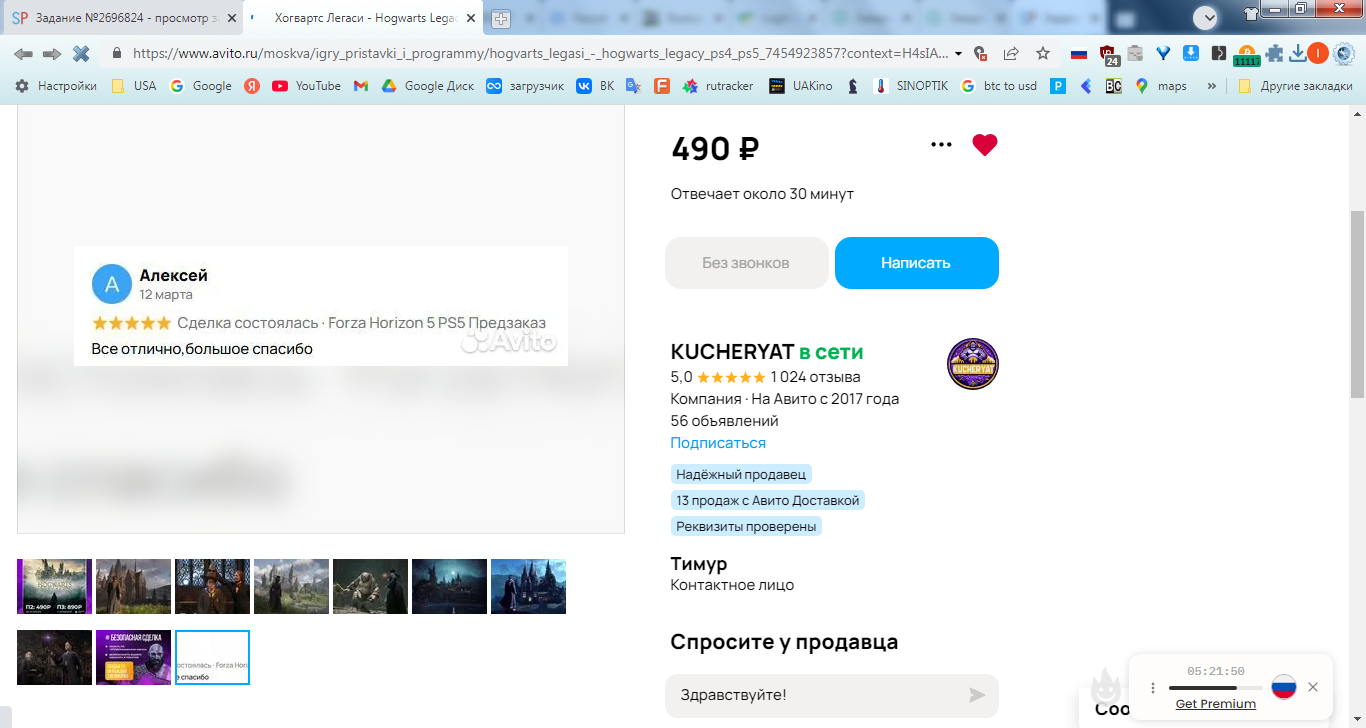
Task: Select the purple Безопасная сделка thumbnail
Action: click(133, 657)
